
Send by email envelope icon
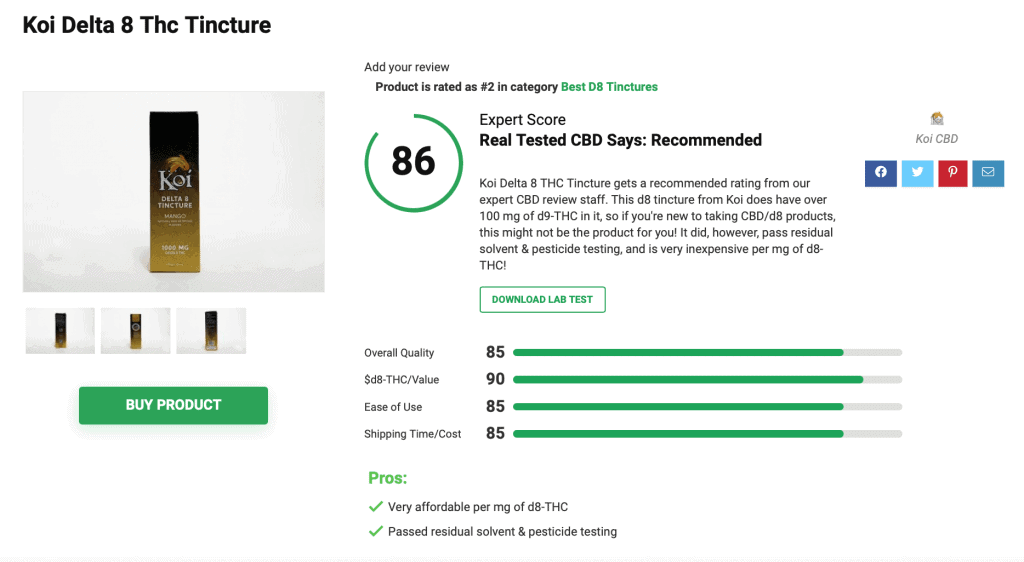point(987,174)
